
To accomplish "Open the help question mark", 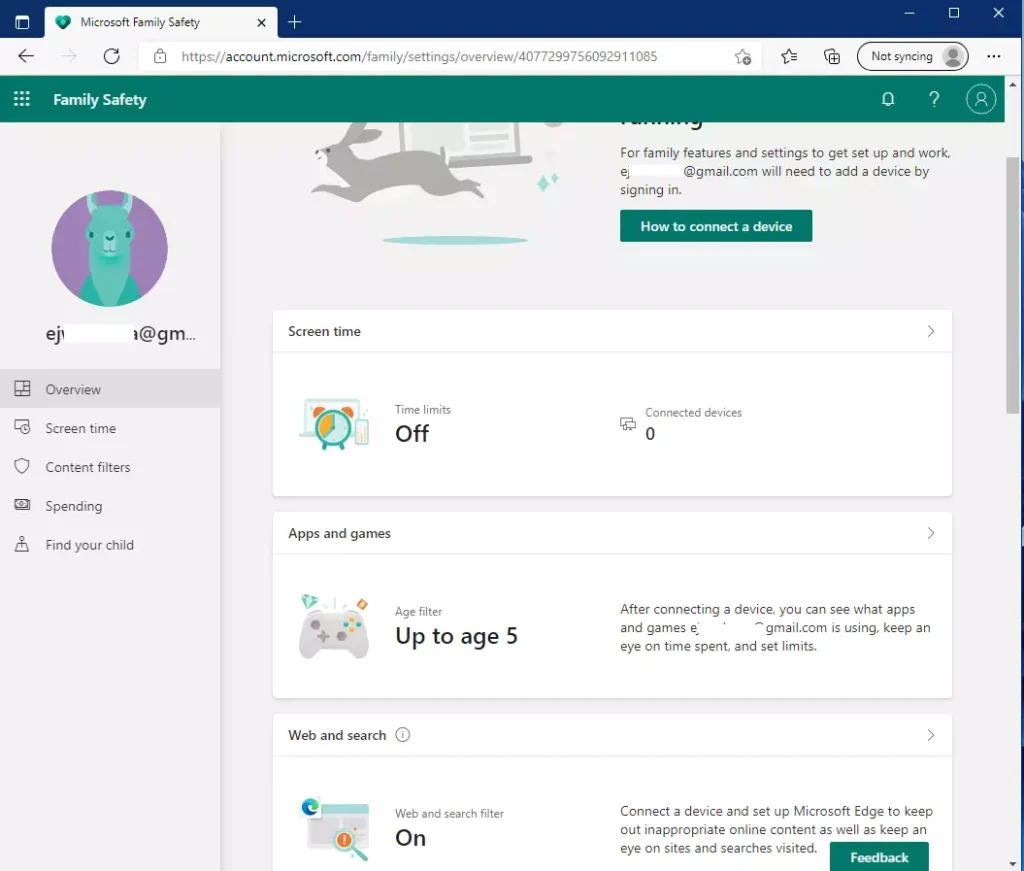I will tap(934, 99).
